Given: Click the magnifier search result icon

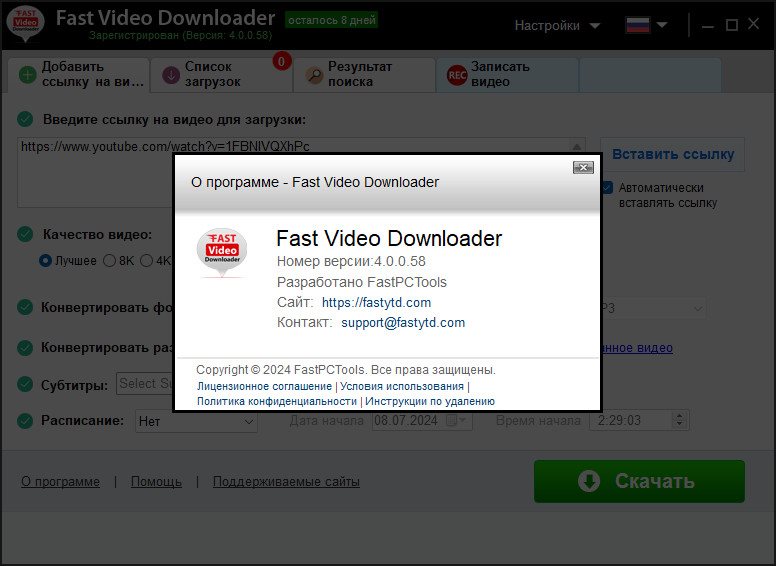Looking at the screenshot, I should (314, 75).
